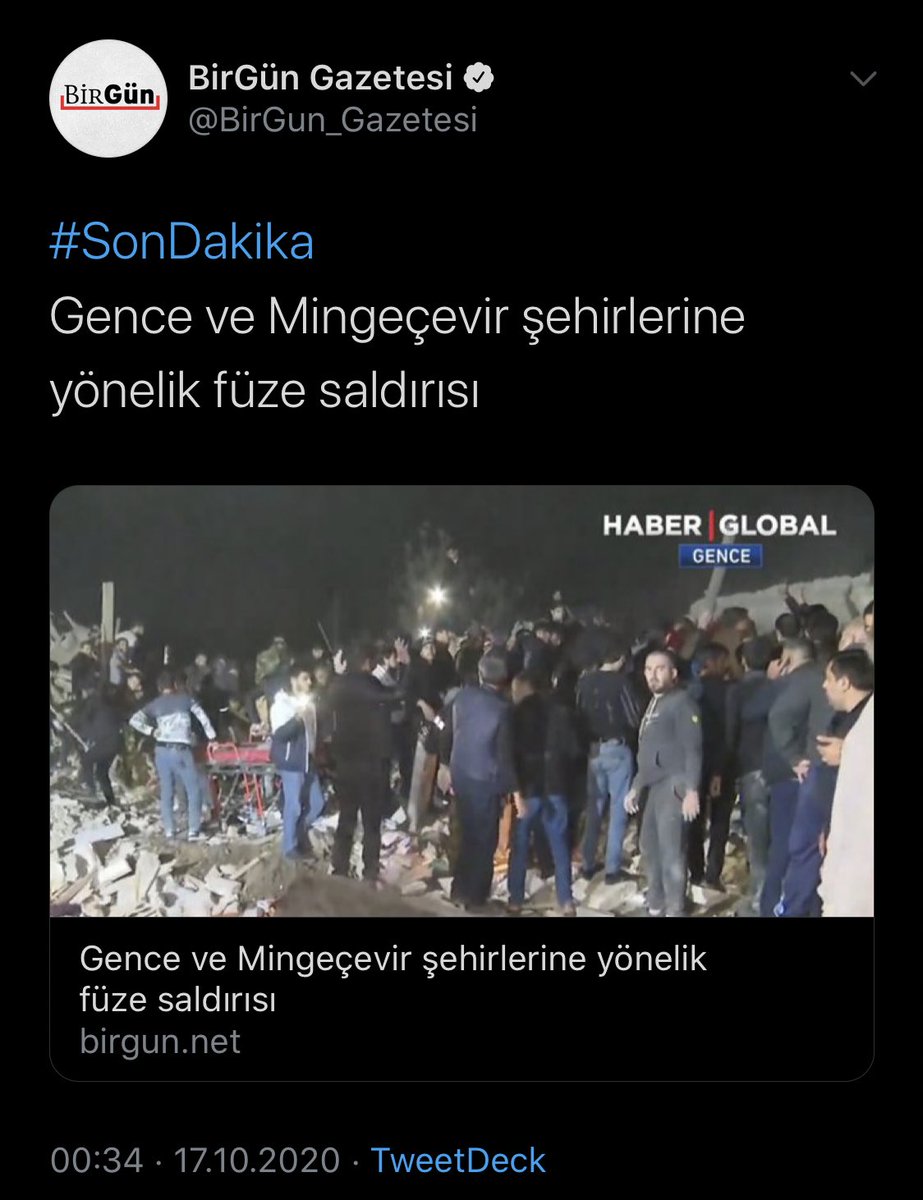
Task: Open the @BirGun_Gazetesi handle
Action: 333,120
